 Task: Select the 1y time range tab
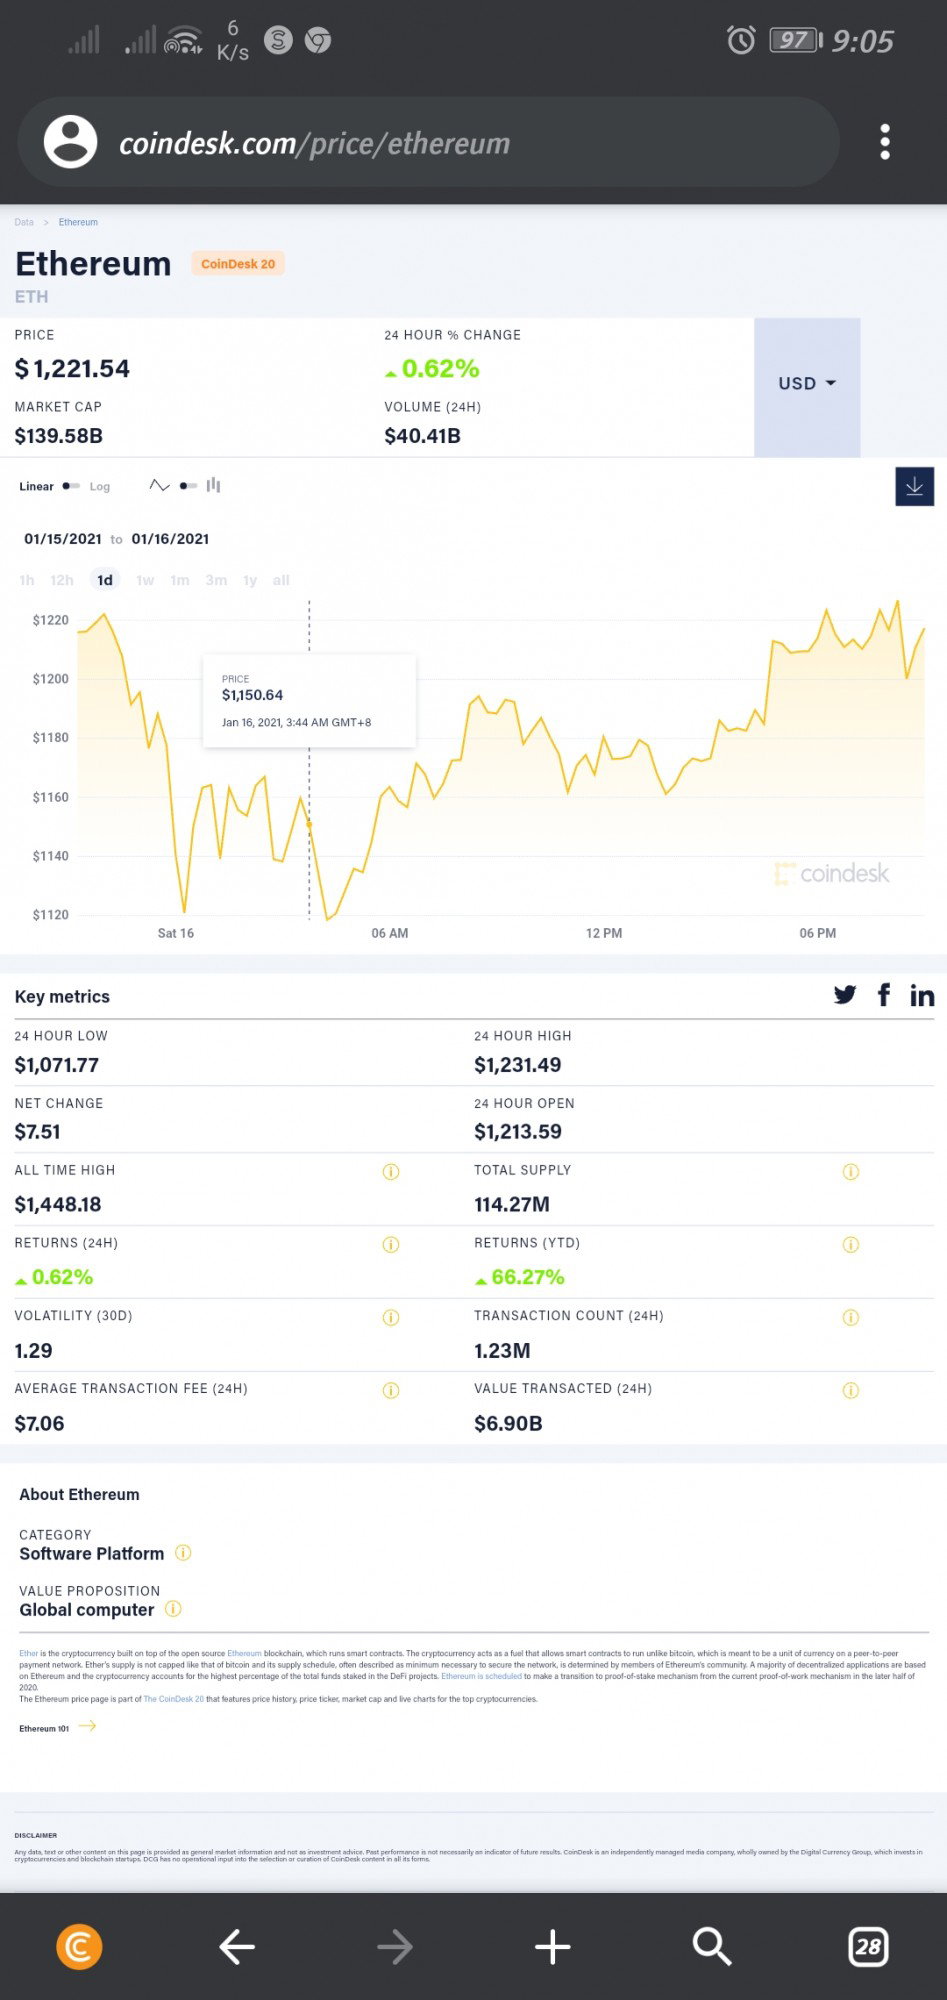point(250,580)
